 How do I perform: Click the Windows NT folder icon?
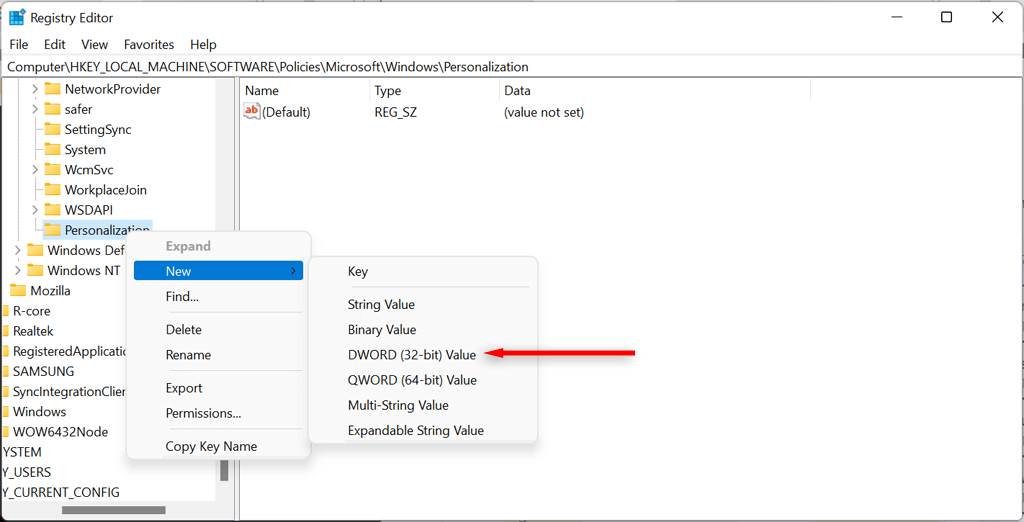(x=35, y=271)
